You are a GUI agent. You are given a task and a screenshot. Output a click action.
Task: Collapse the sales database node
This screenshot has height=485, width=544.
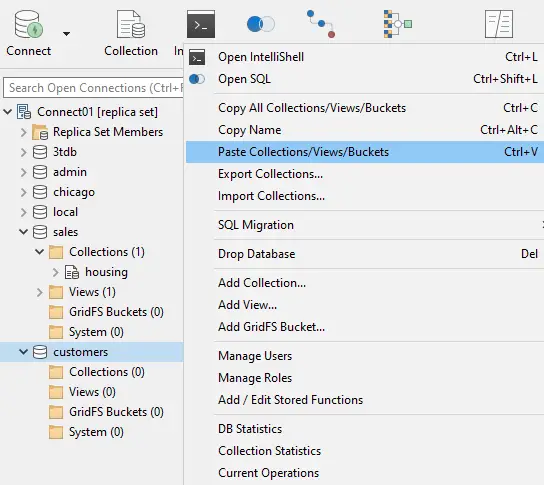tap(23, 232)
